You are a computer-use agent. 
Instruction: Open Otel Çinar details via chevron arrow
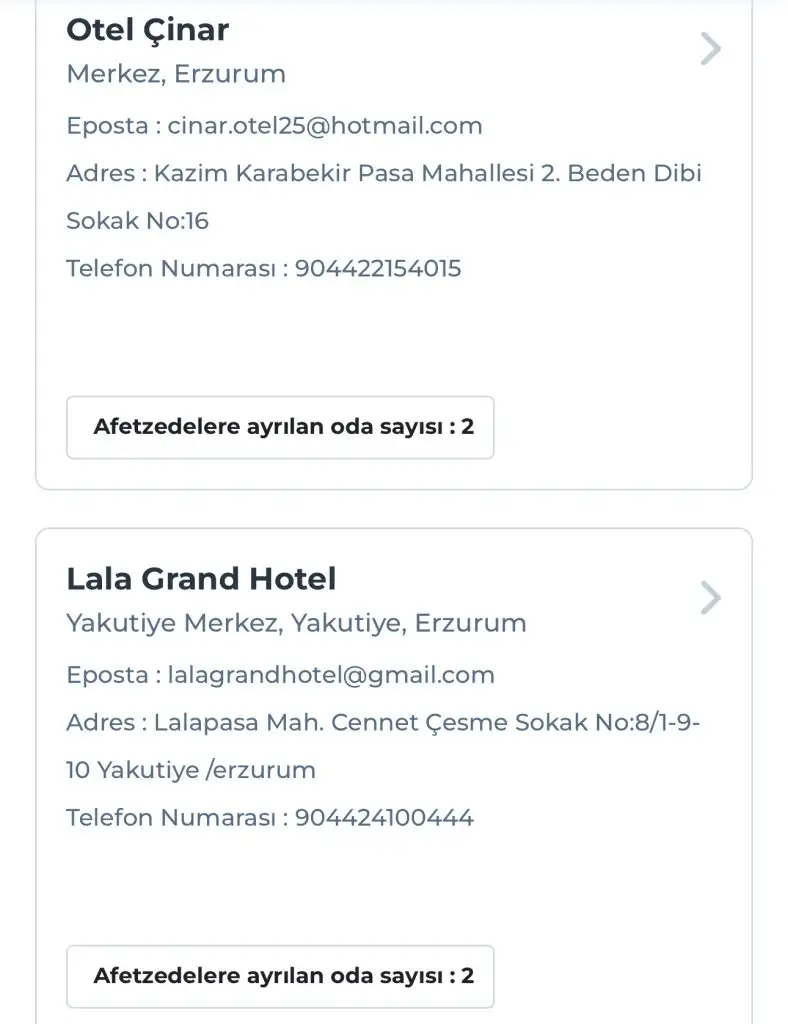pos(710,48)
